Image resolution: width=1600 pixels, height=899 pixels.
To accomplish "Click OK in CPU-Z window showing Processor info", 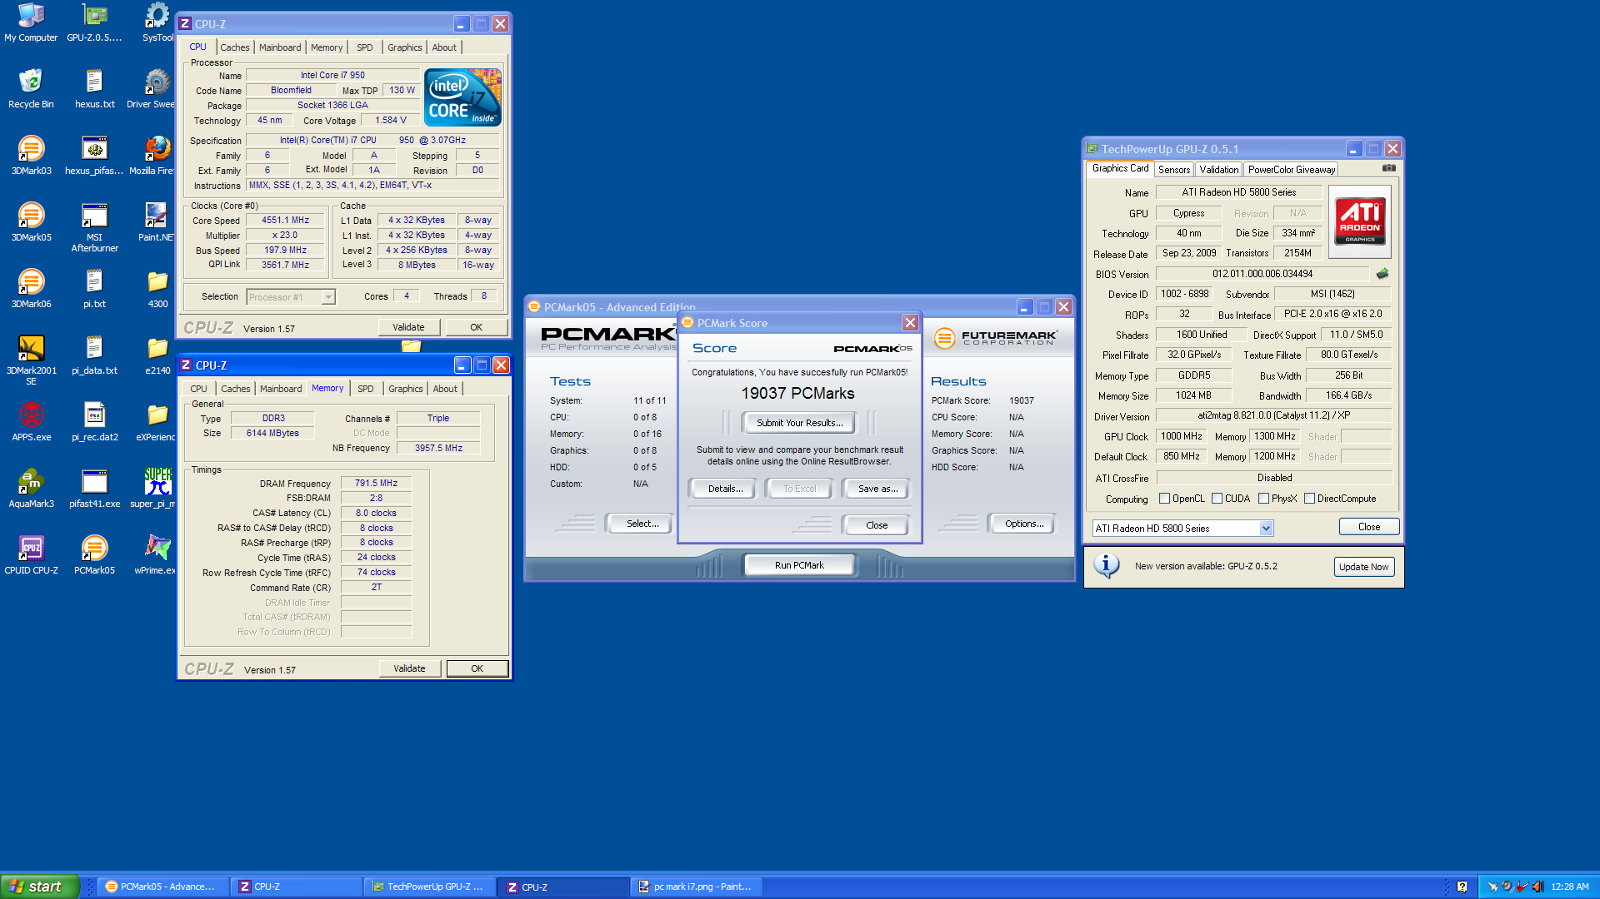I will pos(476,327).
